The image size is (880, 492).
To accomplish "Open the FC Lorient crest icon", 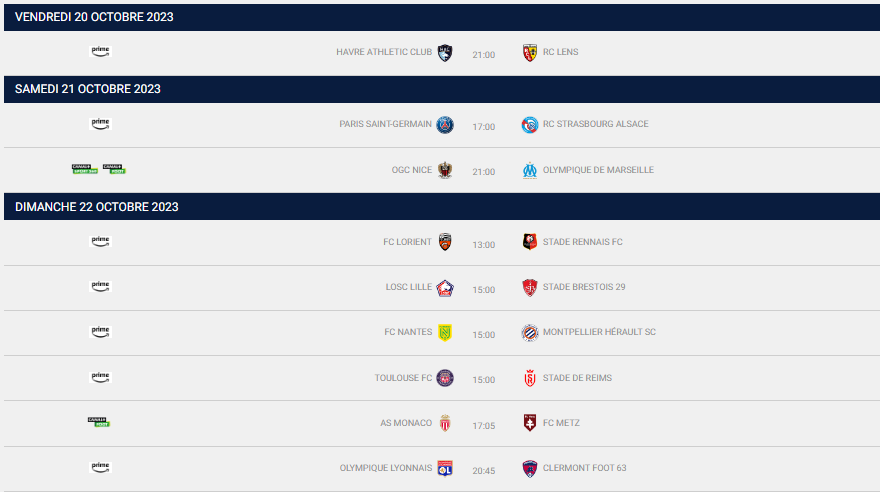I will tap(445, 242).
